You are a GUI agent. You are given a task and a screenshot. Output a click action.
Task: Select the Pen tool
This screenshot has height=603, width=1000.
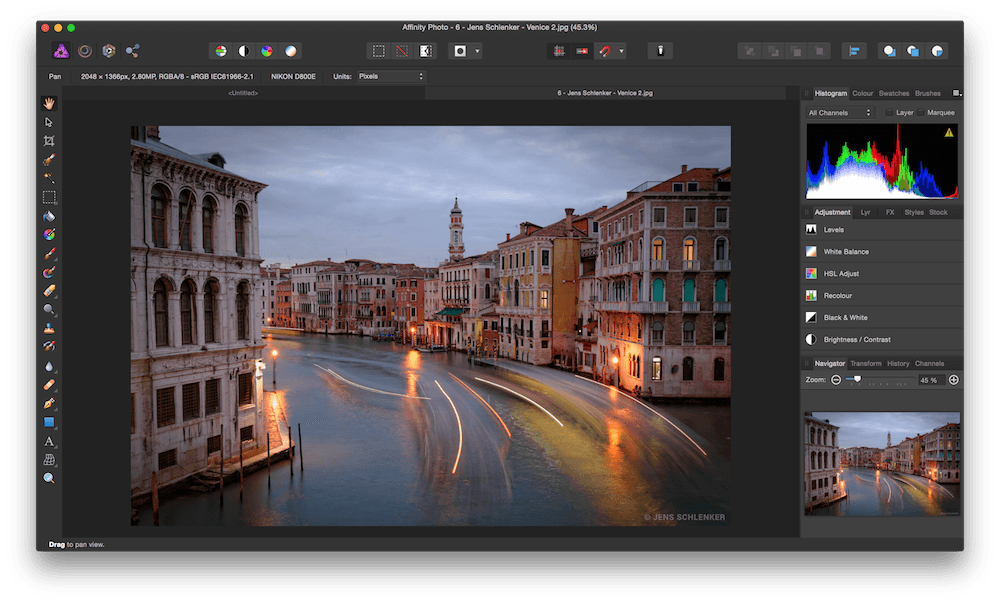pyautogui.click(x=49, y=403)
